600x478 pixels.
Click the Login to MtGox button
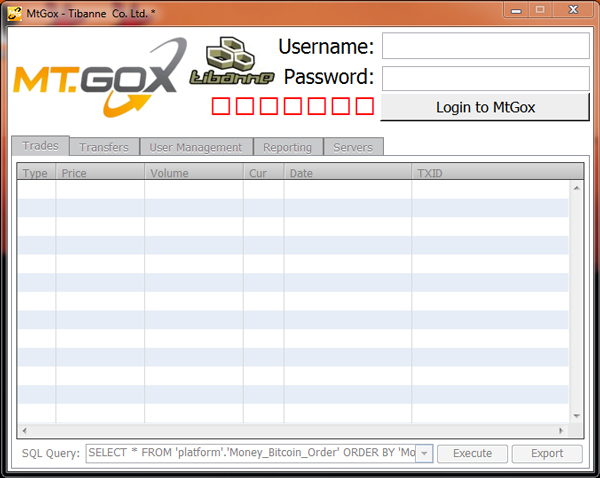[485, 107]
